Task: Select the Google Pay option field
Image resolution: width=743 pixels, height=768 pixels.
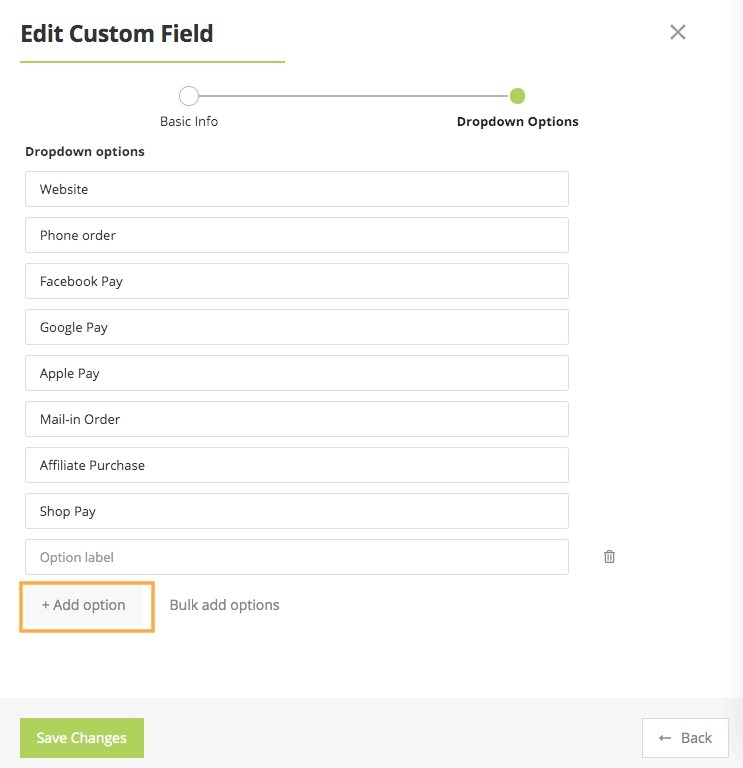Action: point(296,327)
